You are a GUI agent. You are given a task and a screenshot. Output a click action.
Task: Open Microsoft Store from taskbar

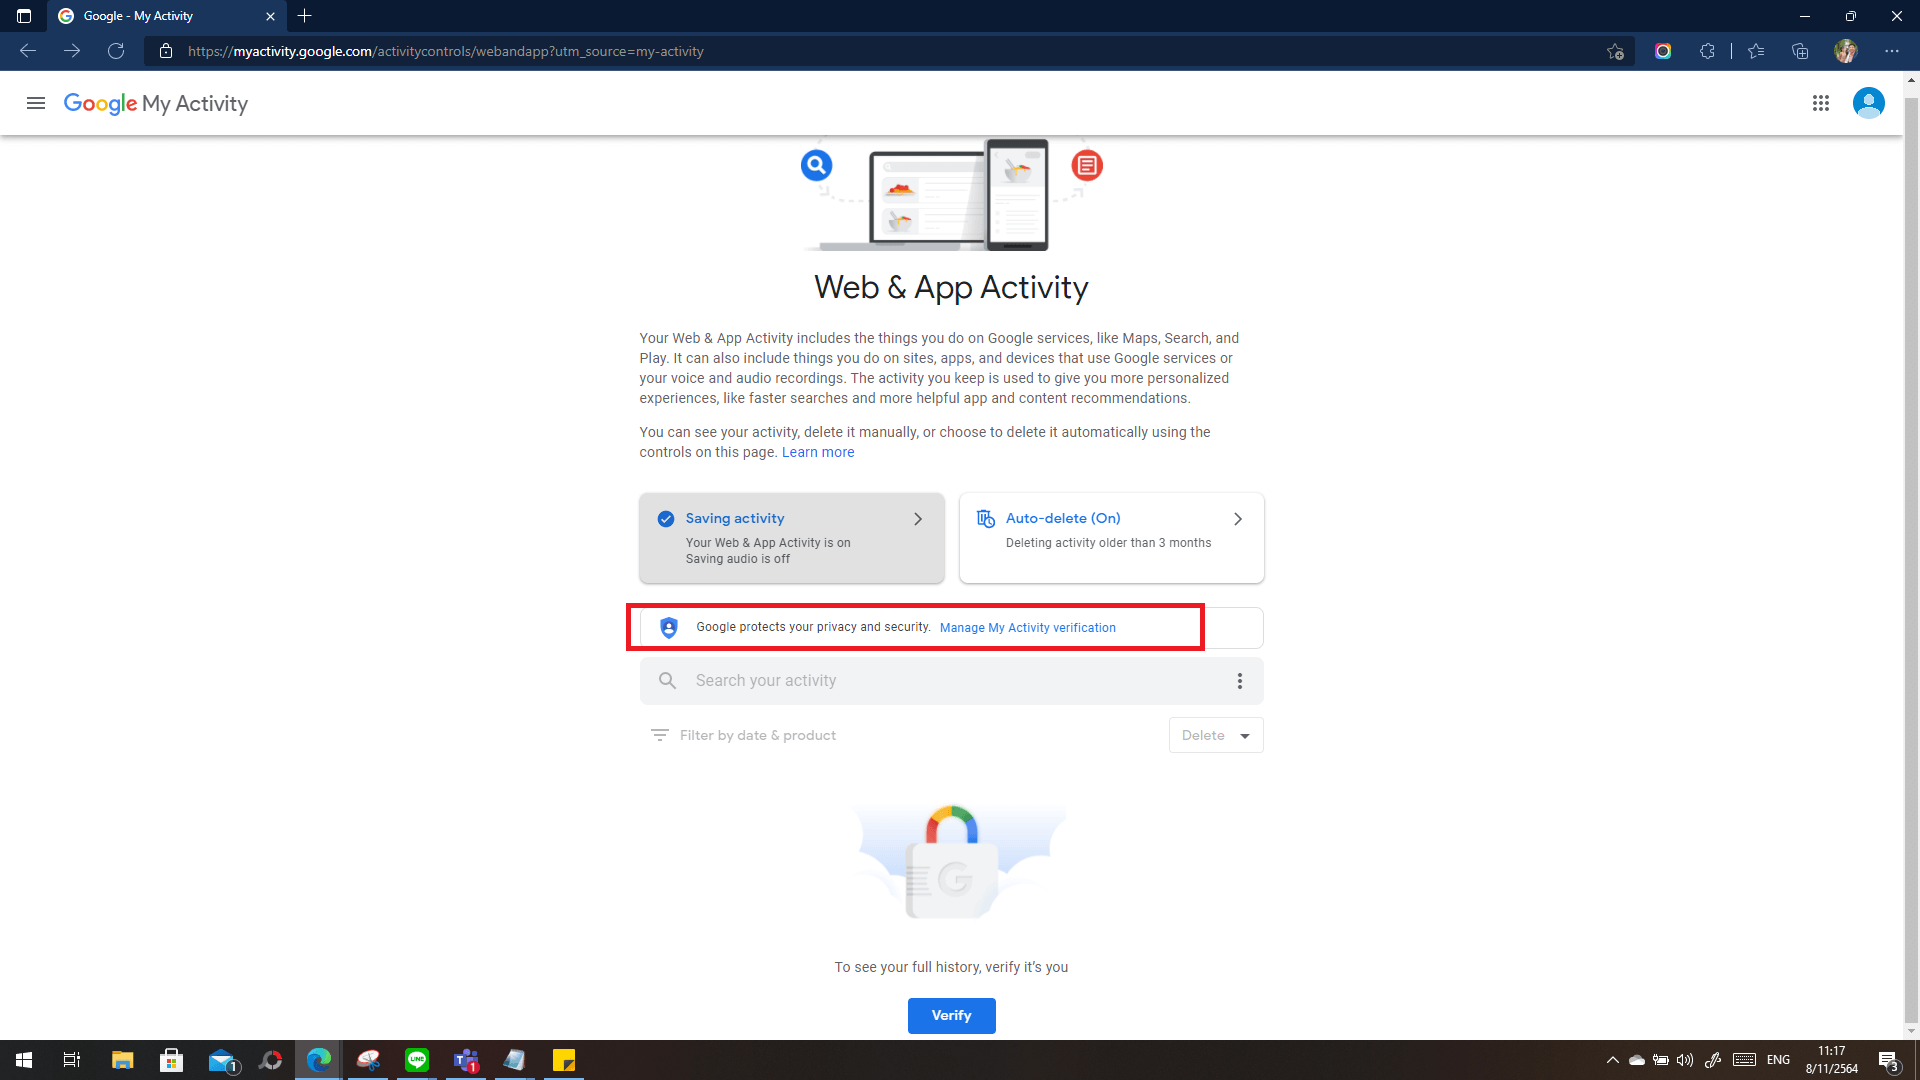coord(172,1060)
